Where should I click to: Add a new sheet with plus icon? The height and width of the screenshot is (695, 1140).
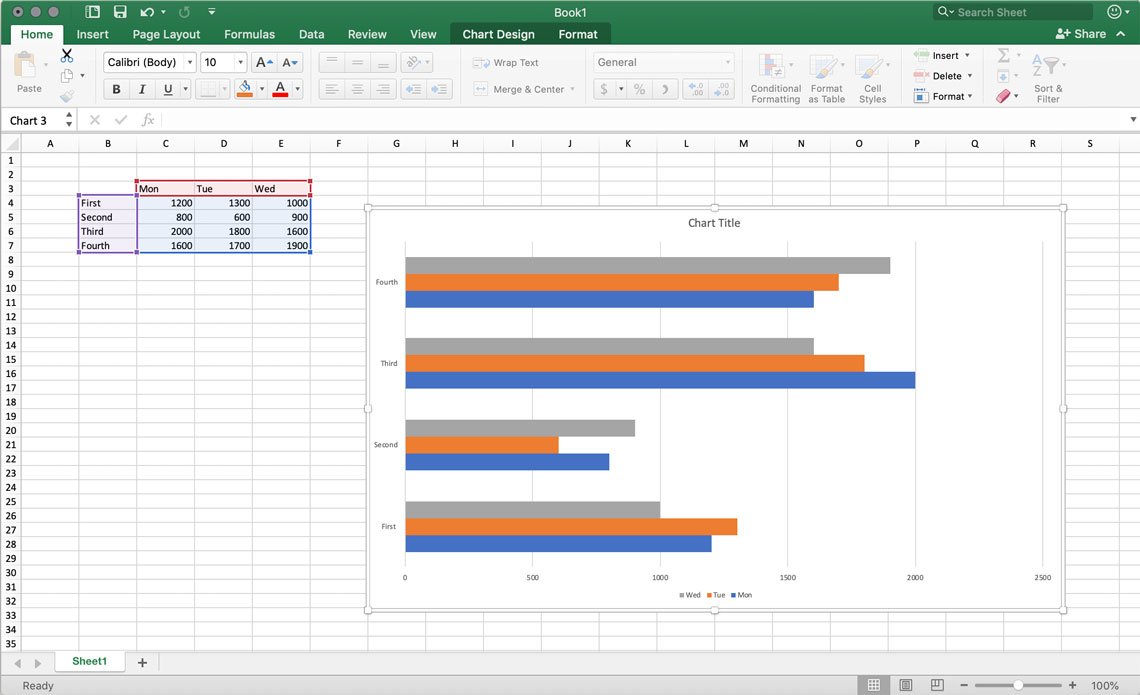[x=142, y=662]
